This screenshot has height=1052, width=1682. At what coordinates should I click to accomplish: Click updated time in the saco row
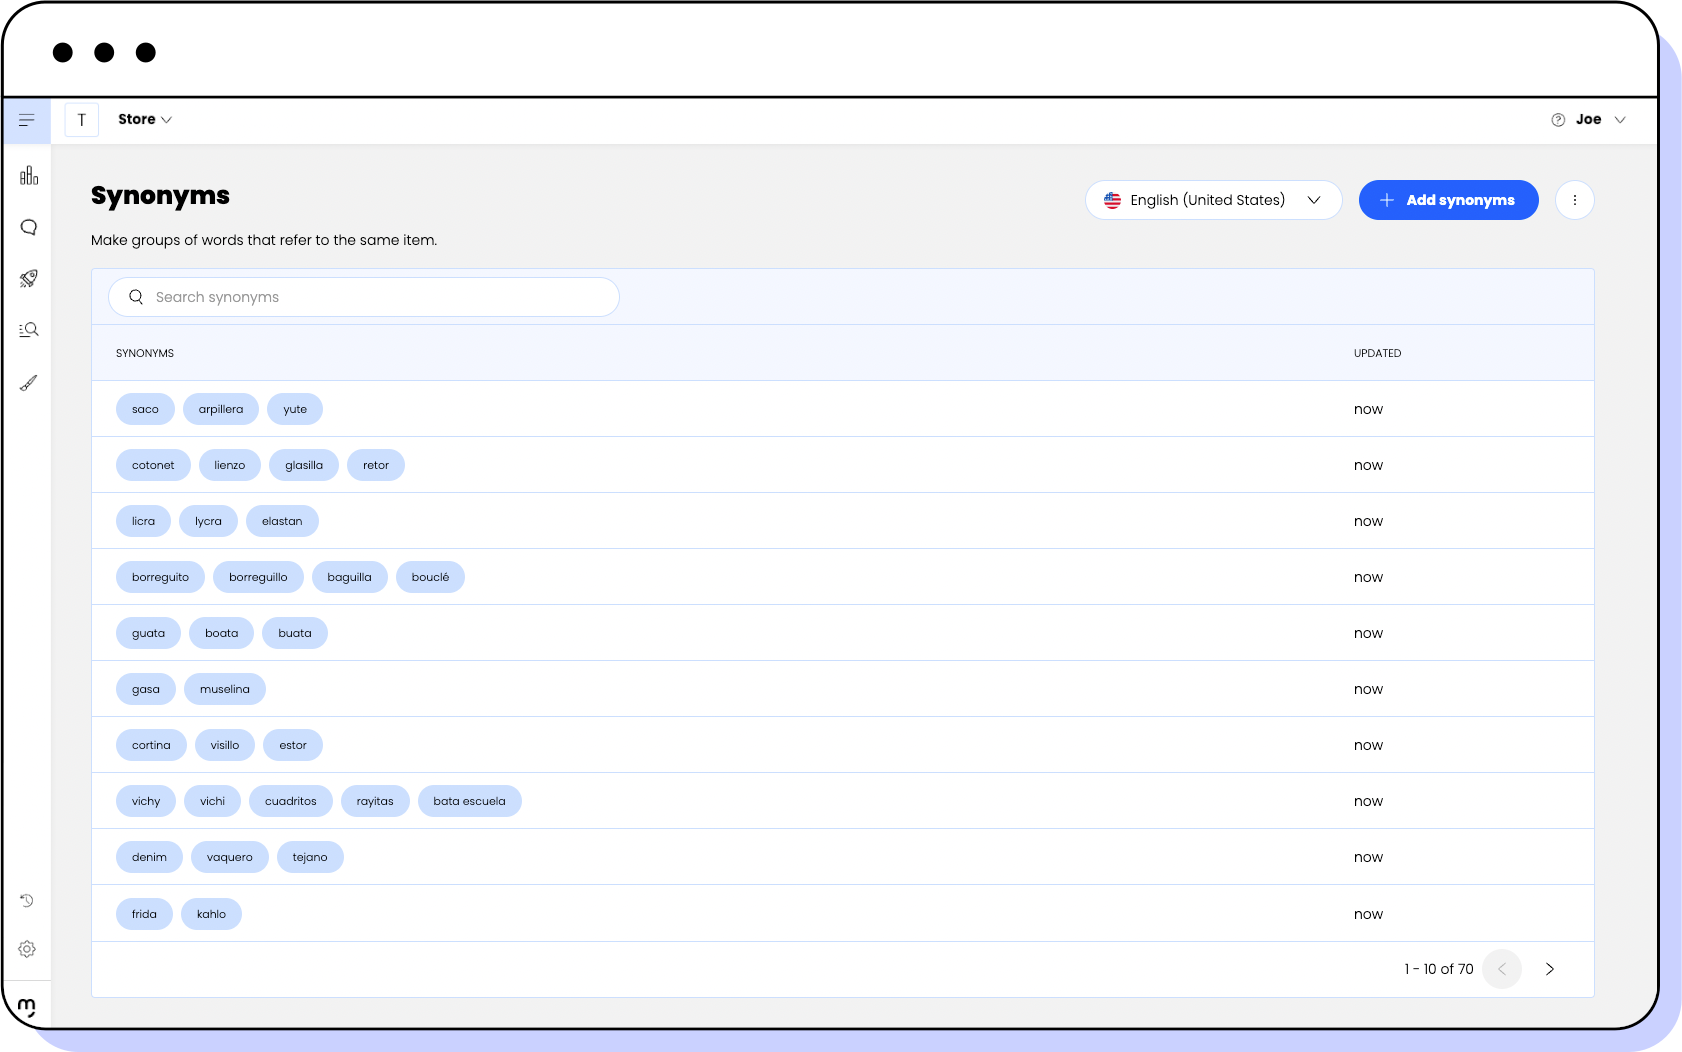(x=1368, y=409)
